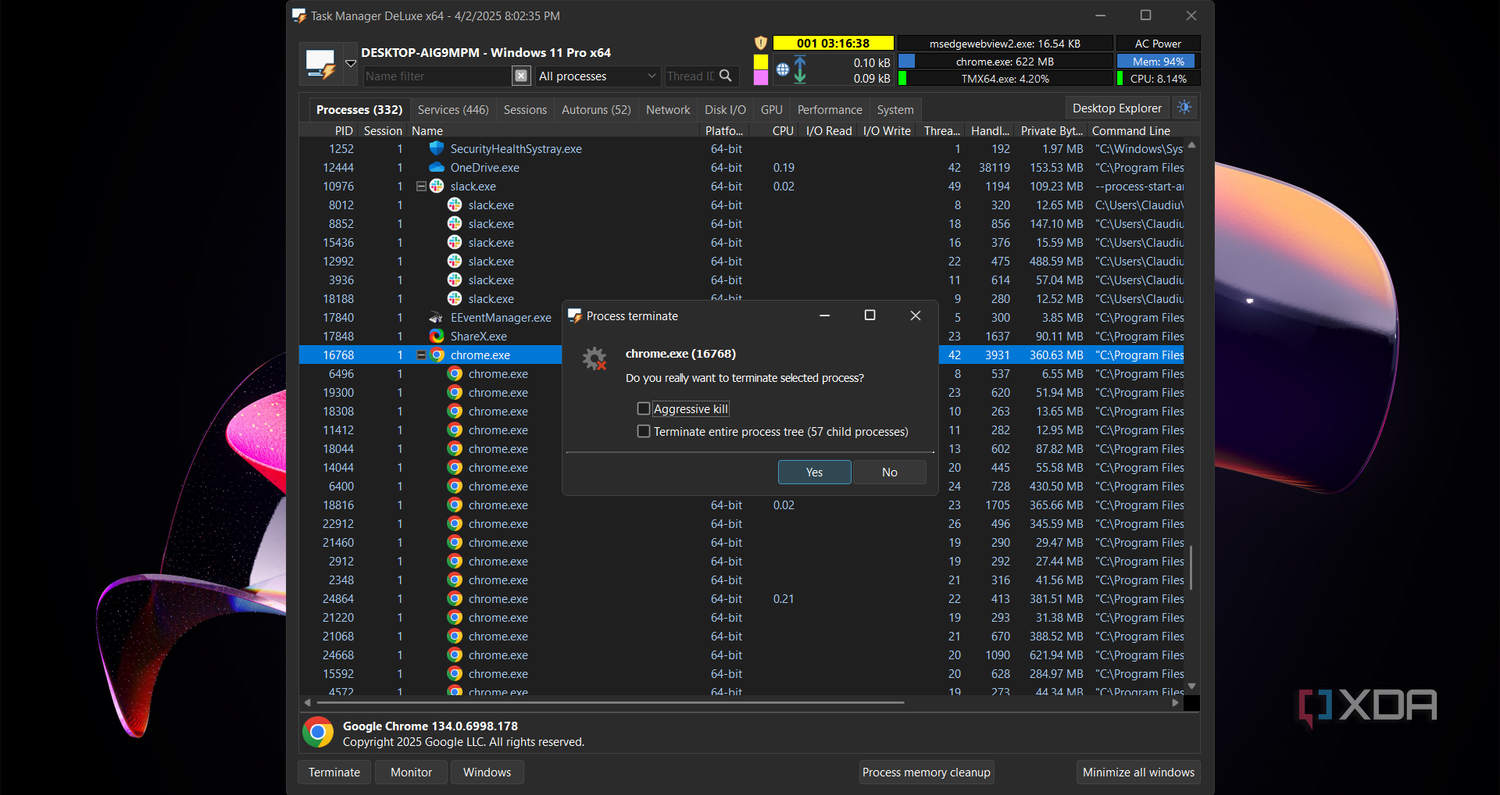
Task: Click the OneDrive.exe cloud icon
Action: (x=437, y=167)
